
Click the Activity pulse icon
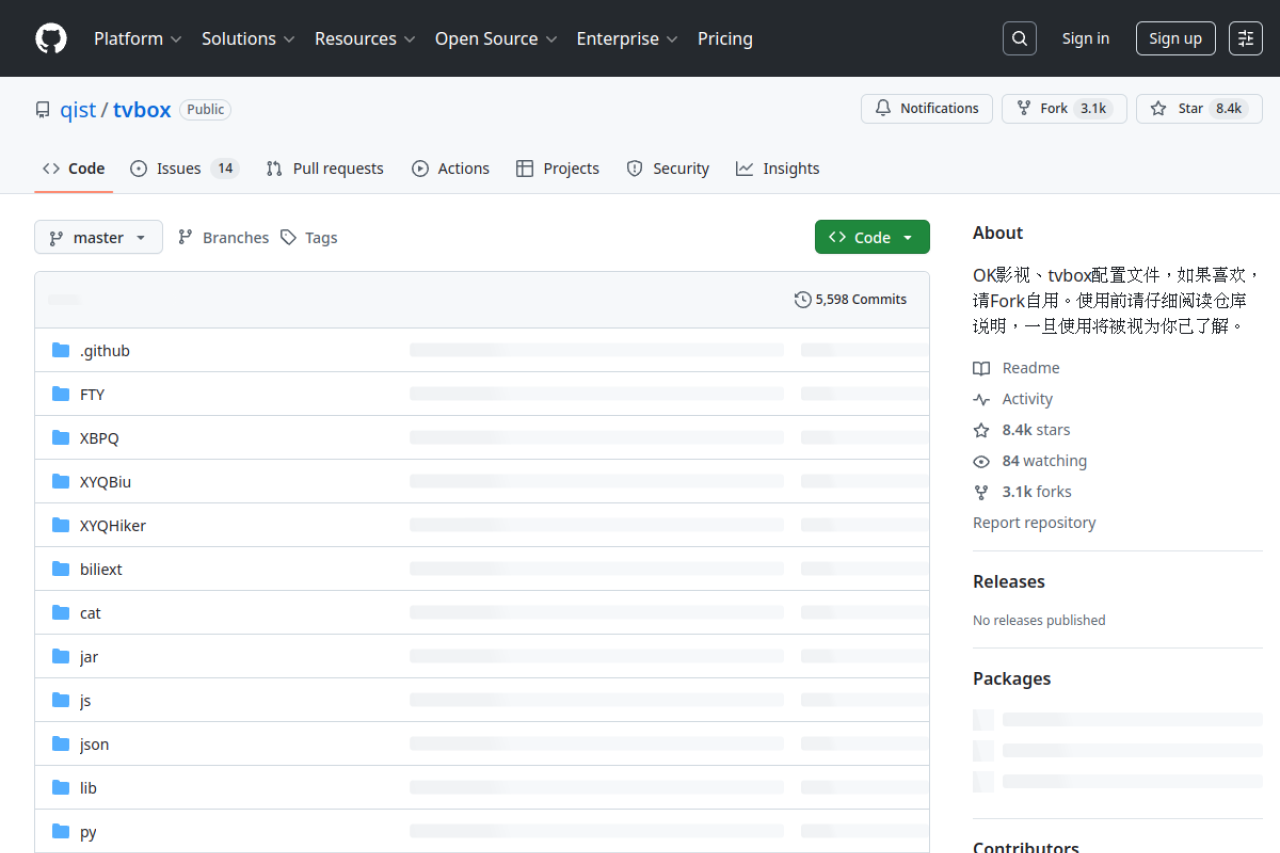coord(981,399)
